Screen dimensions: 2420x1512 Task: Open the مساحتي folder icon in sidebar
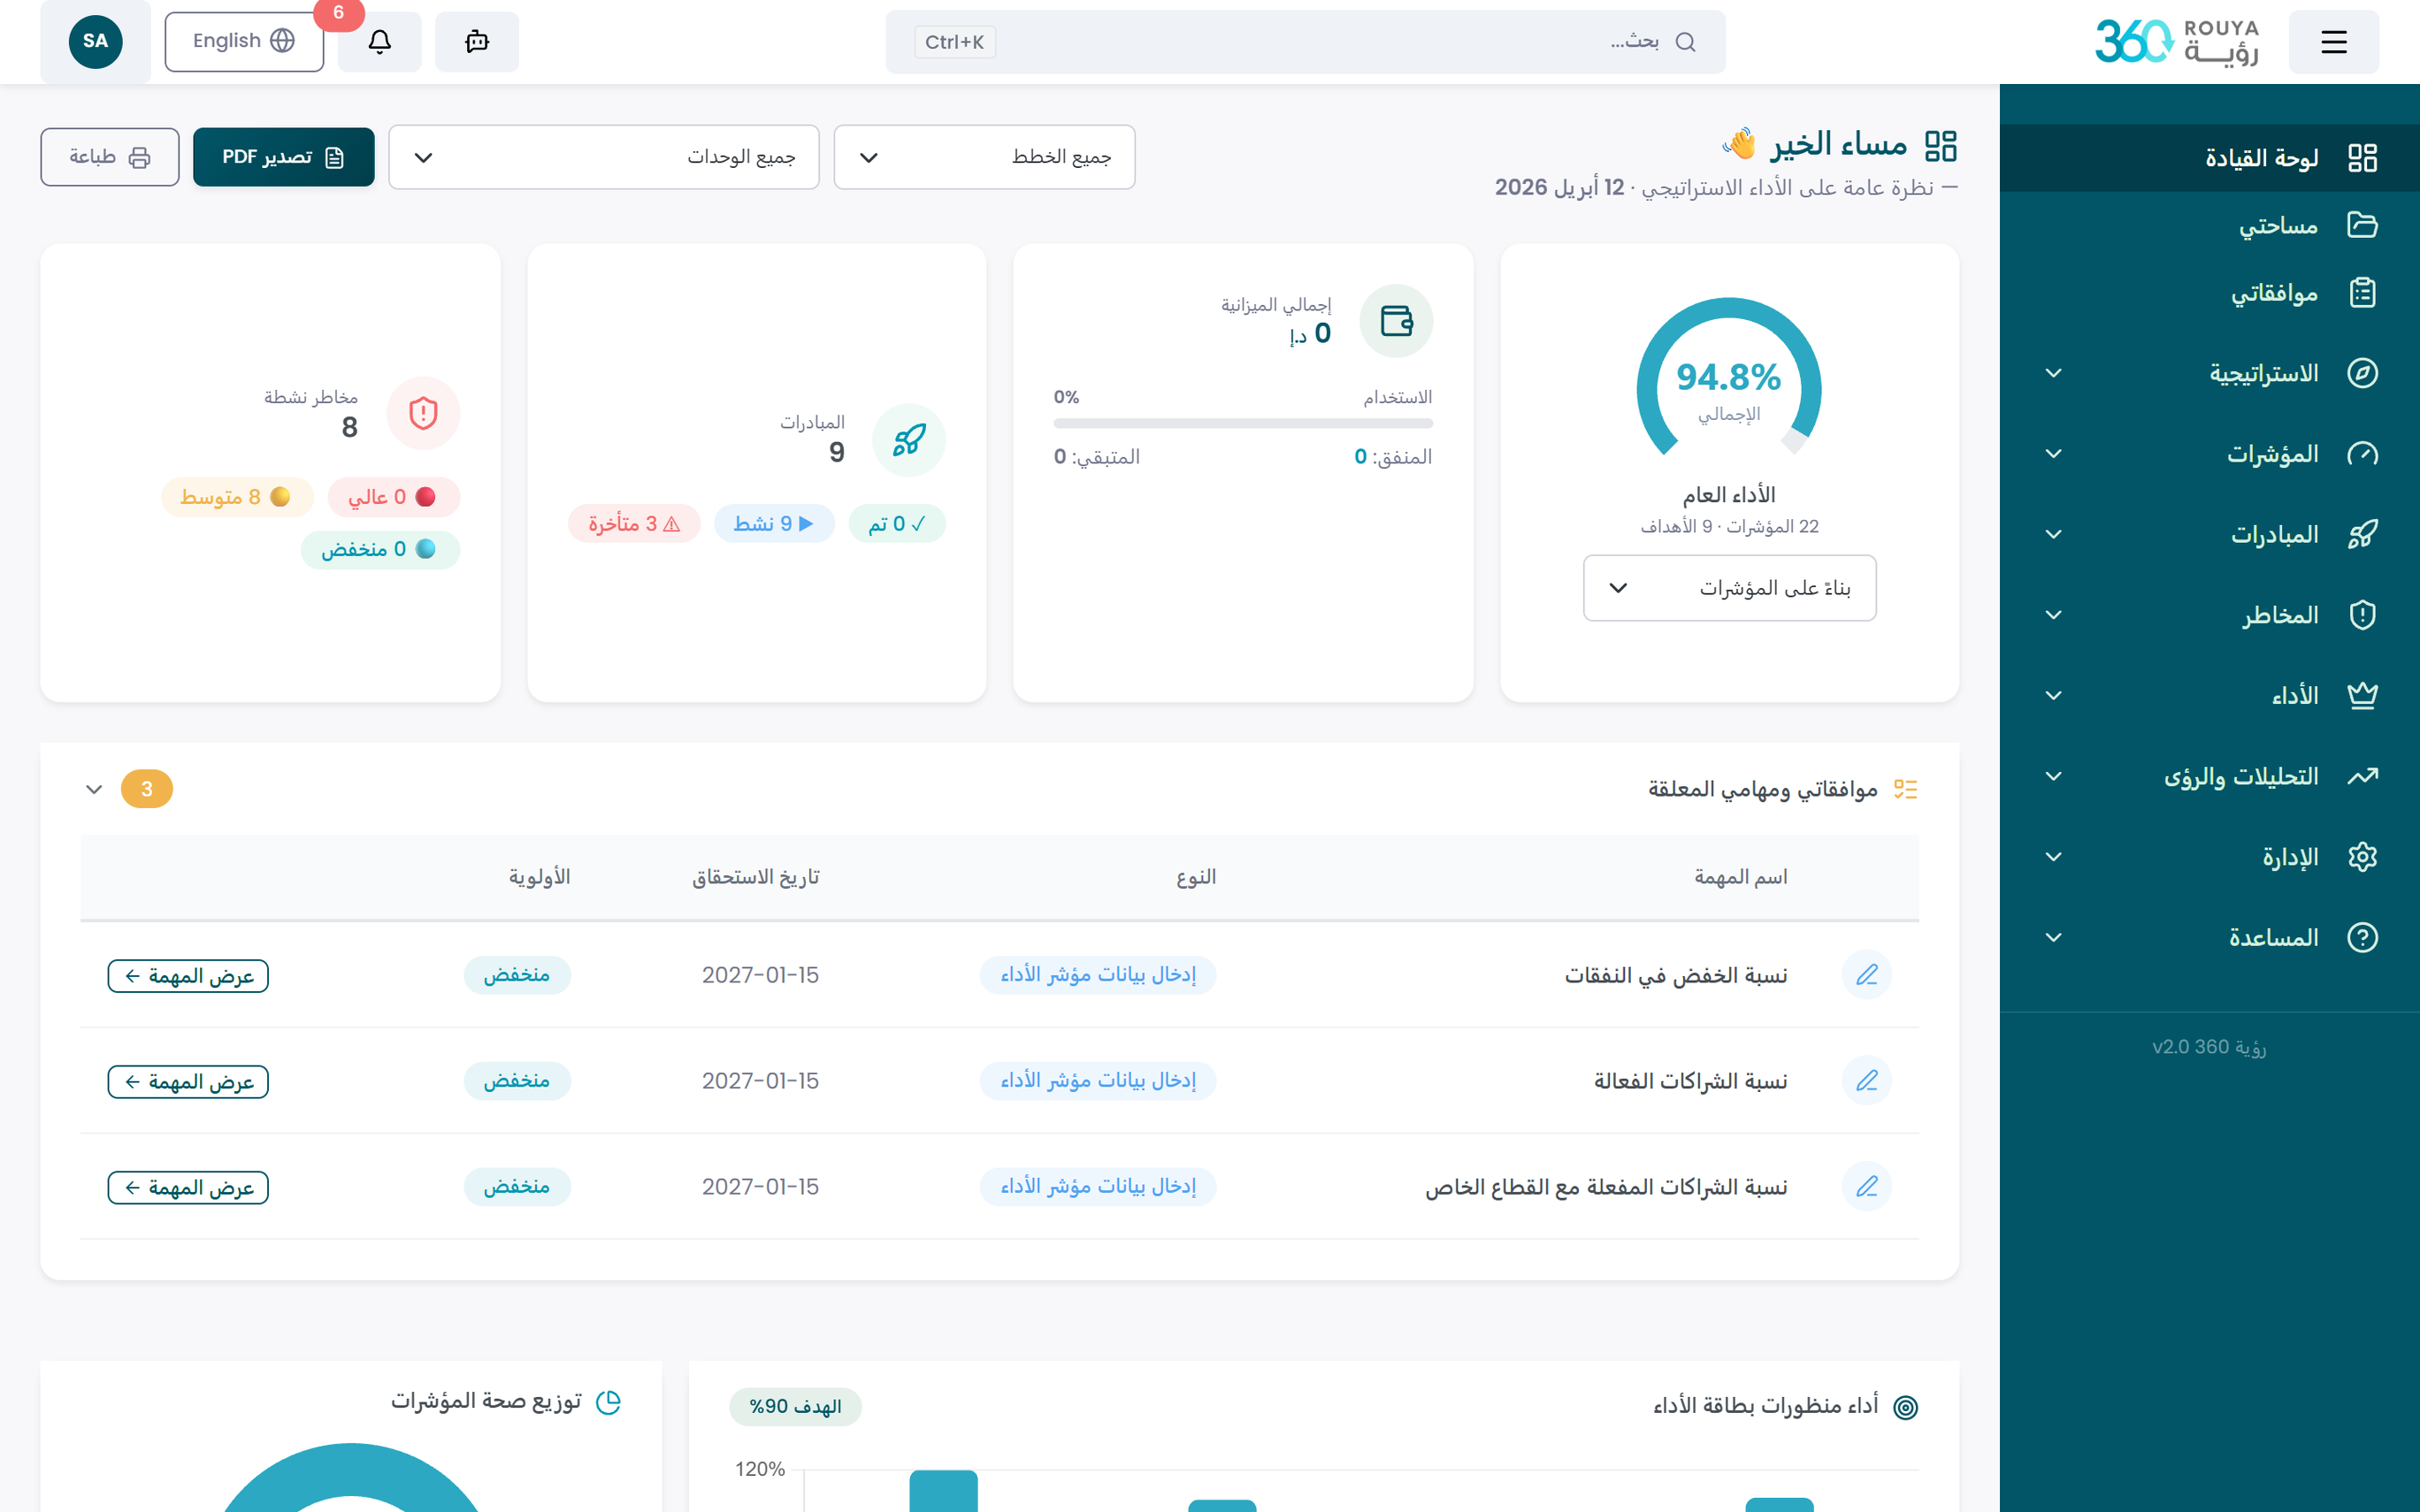pyautogui.click(x=2363, y=225)
